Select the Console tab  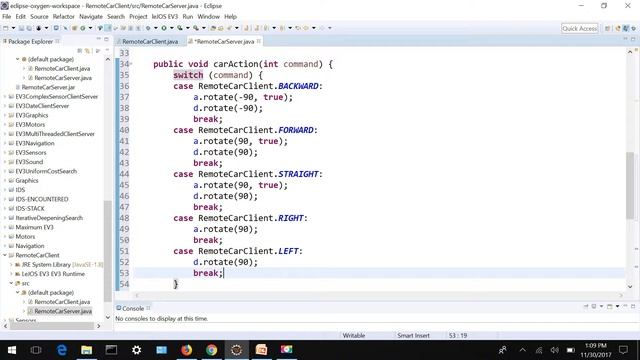tap(133, 308)
